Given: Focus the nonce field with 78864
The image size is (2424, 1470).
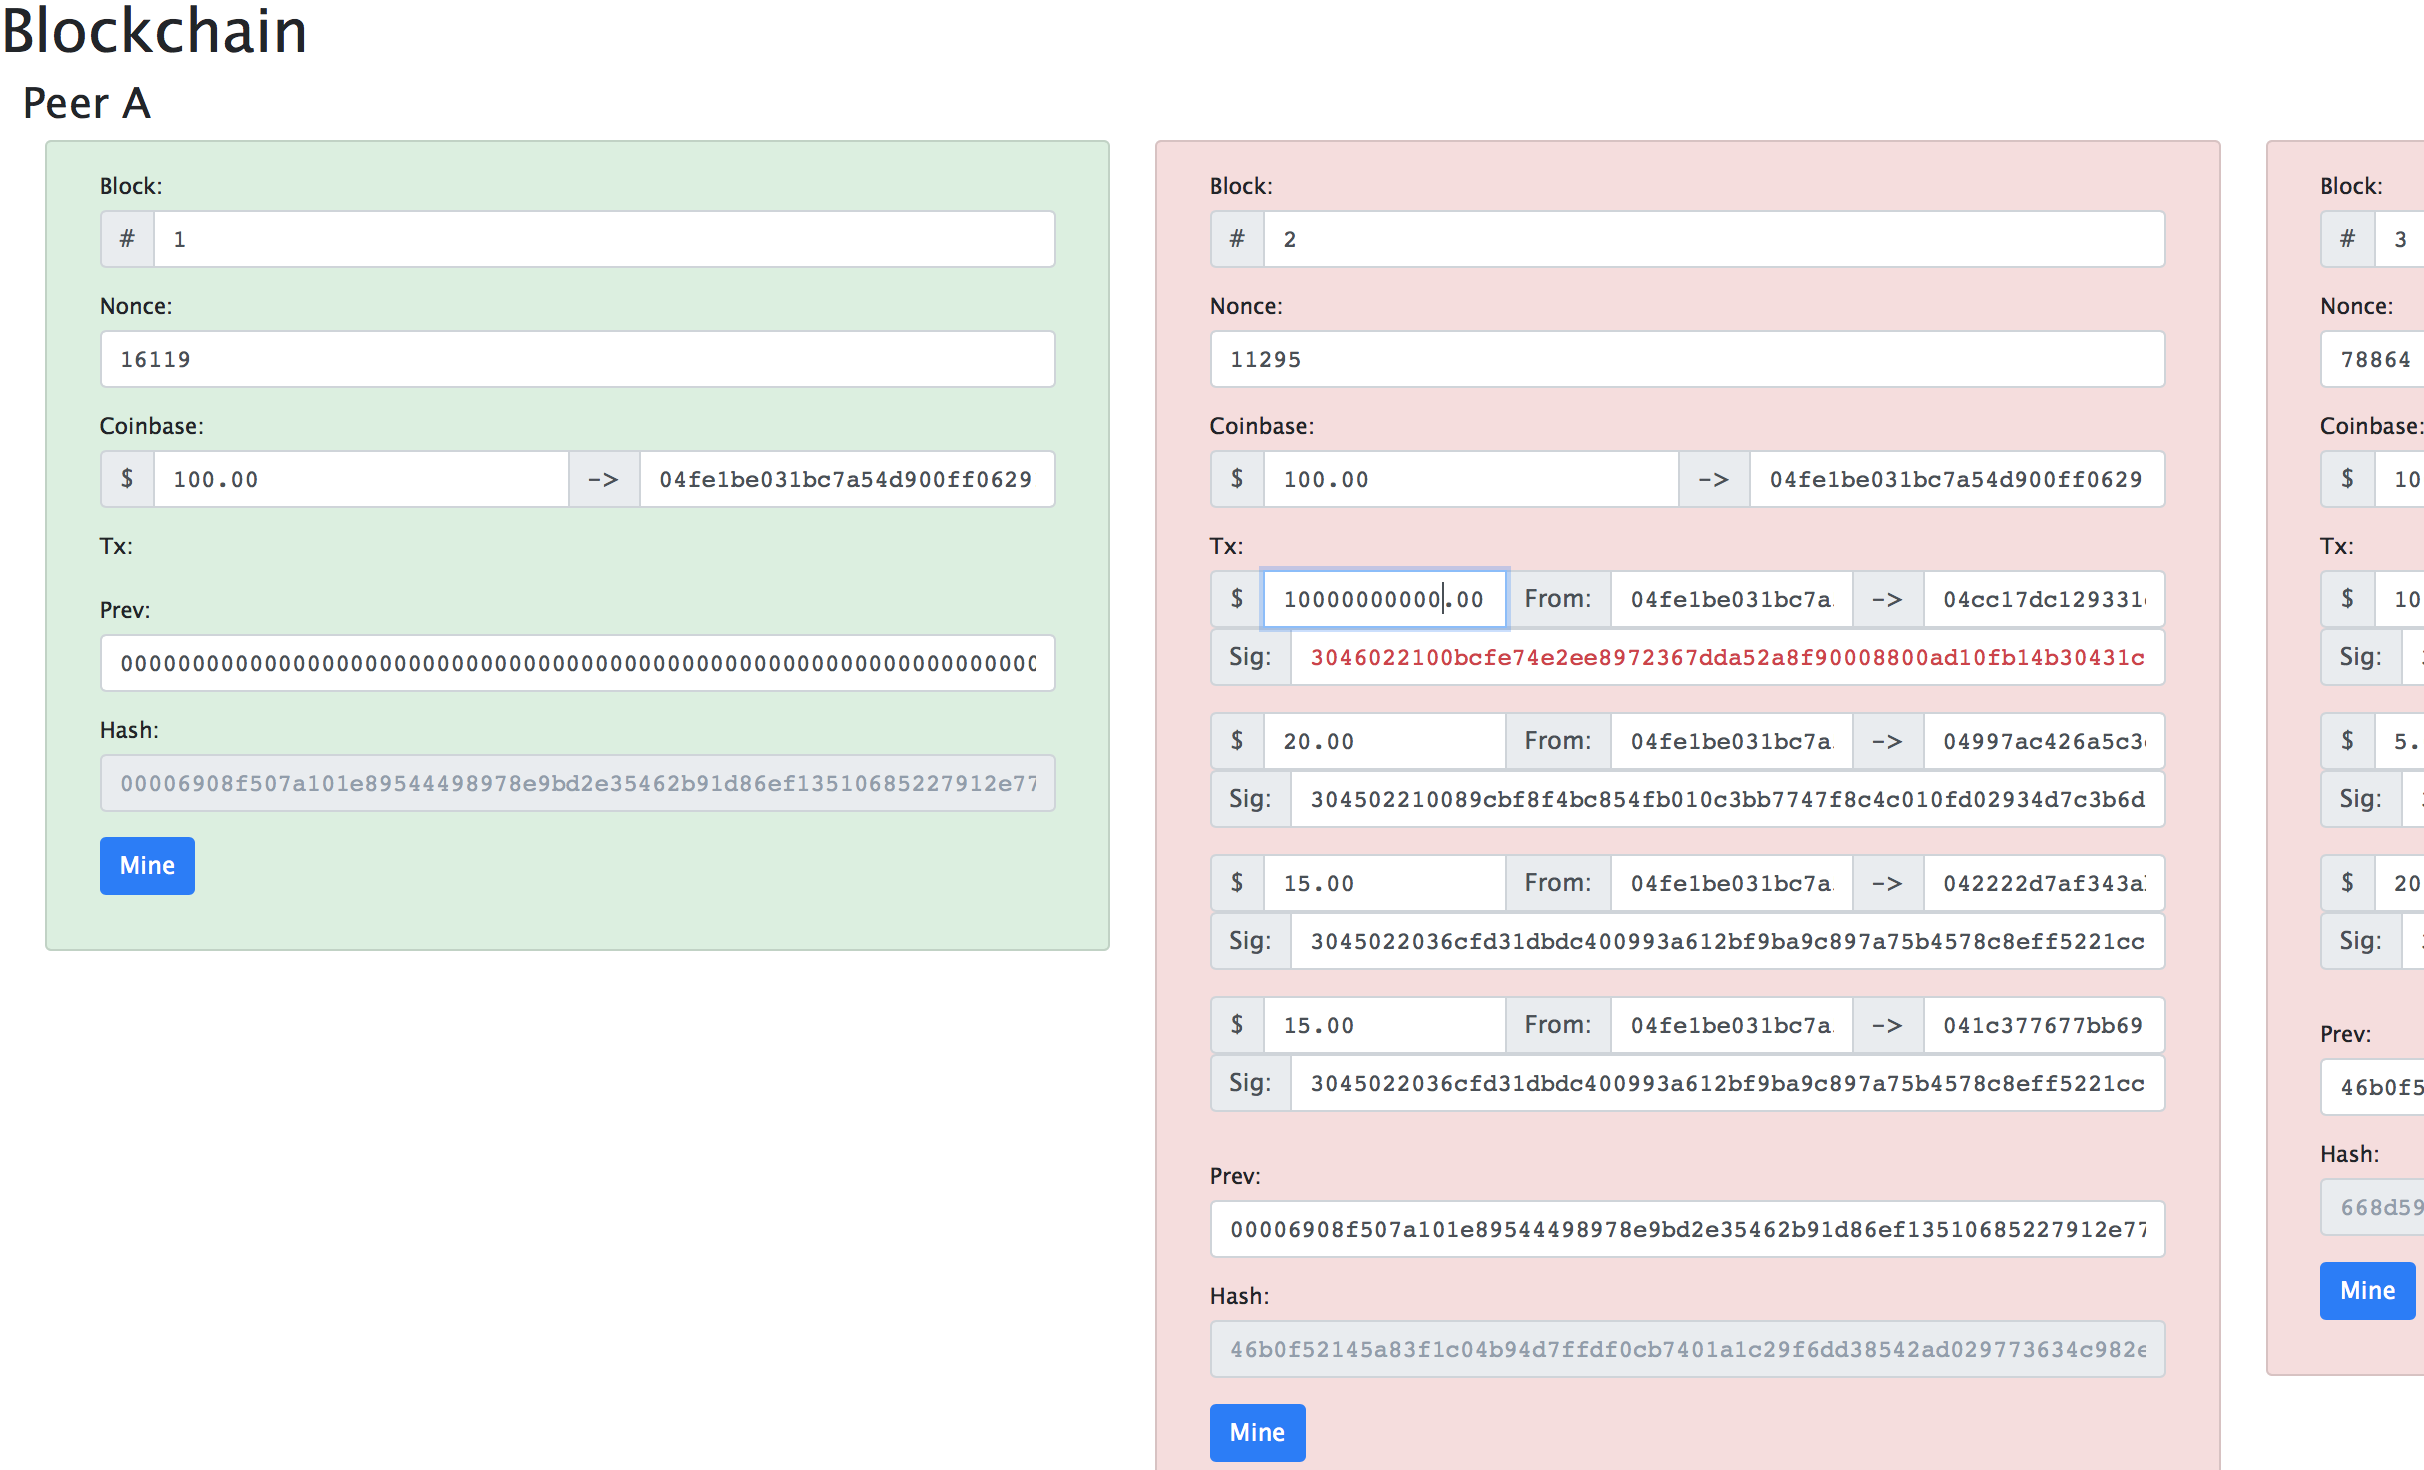Looking at the screenshot, I should [x=2372, y=359].
